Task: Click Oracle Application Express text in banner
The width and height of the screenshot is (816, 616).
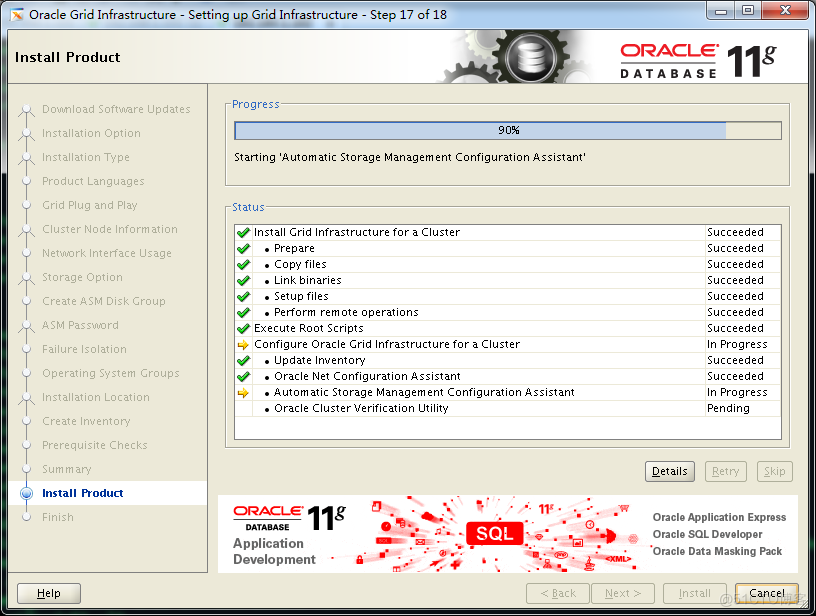Action: tap(719, 517)
